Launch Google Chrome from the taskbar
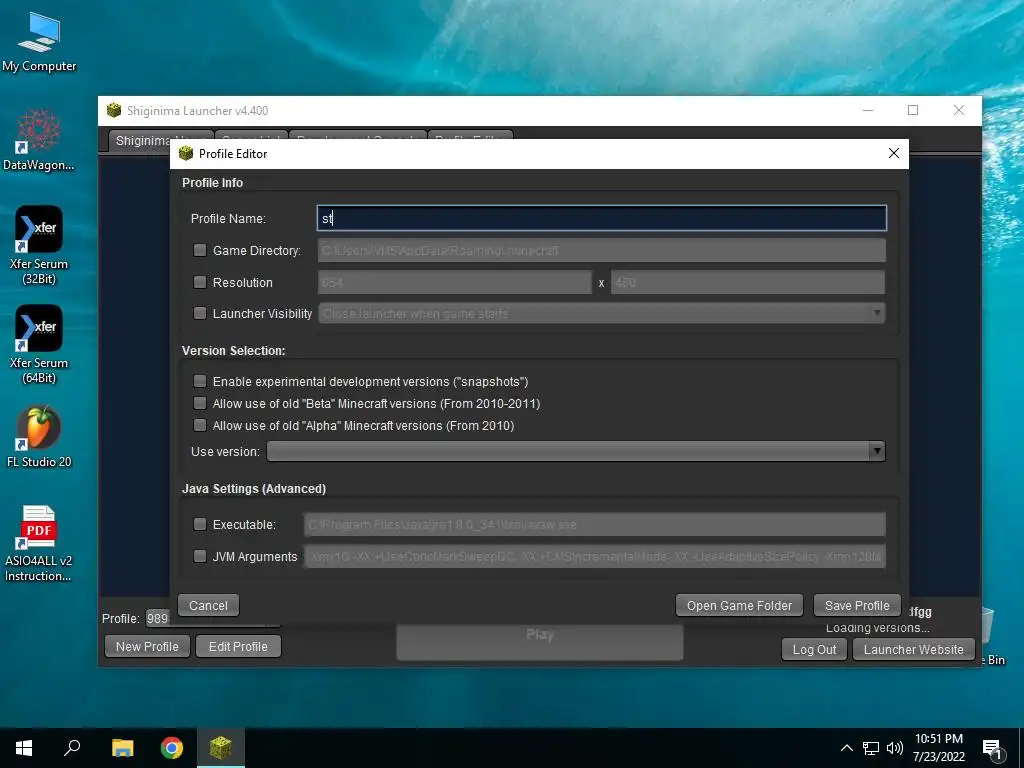1024x768 pixels. tap(172, 748)
